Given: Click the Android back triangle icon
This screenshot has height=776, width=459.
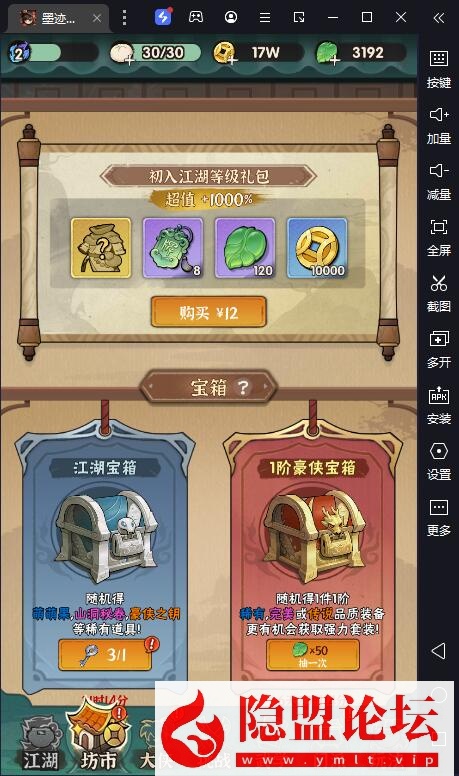Looking at the screenshot, I should click(x=439, y=651).
